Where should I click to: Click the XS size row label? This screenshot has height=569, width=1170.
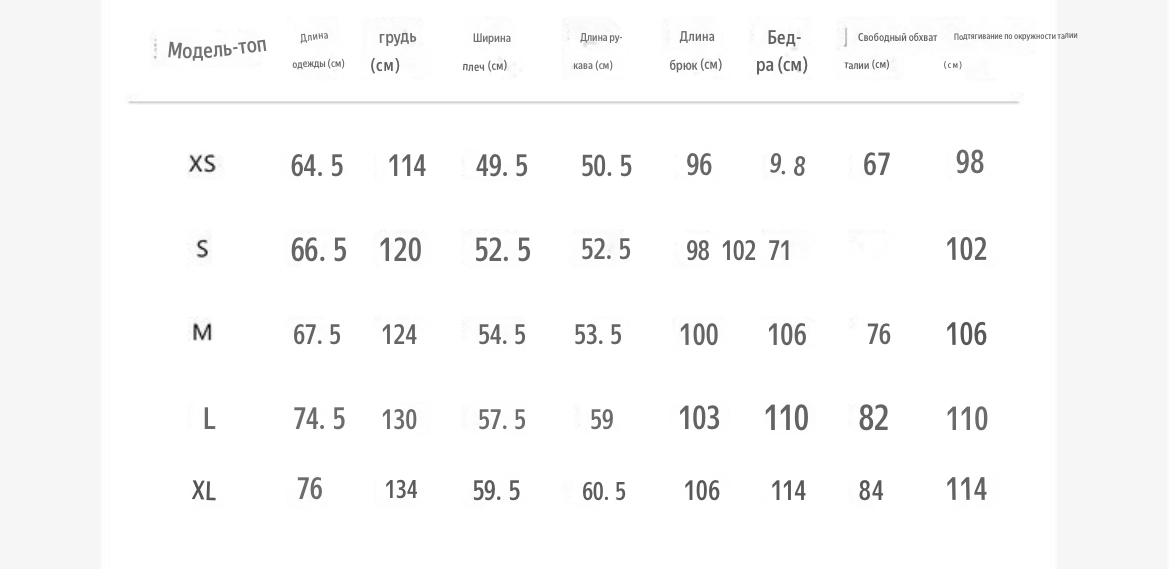click(202, 163)
